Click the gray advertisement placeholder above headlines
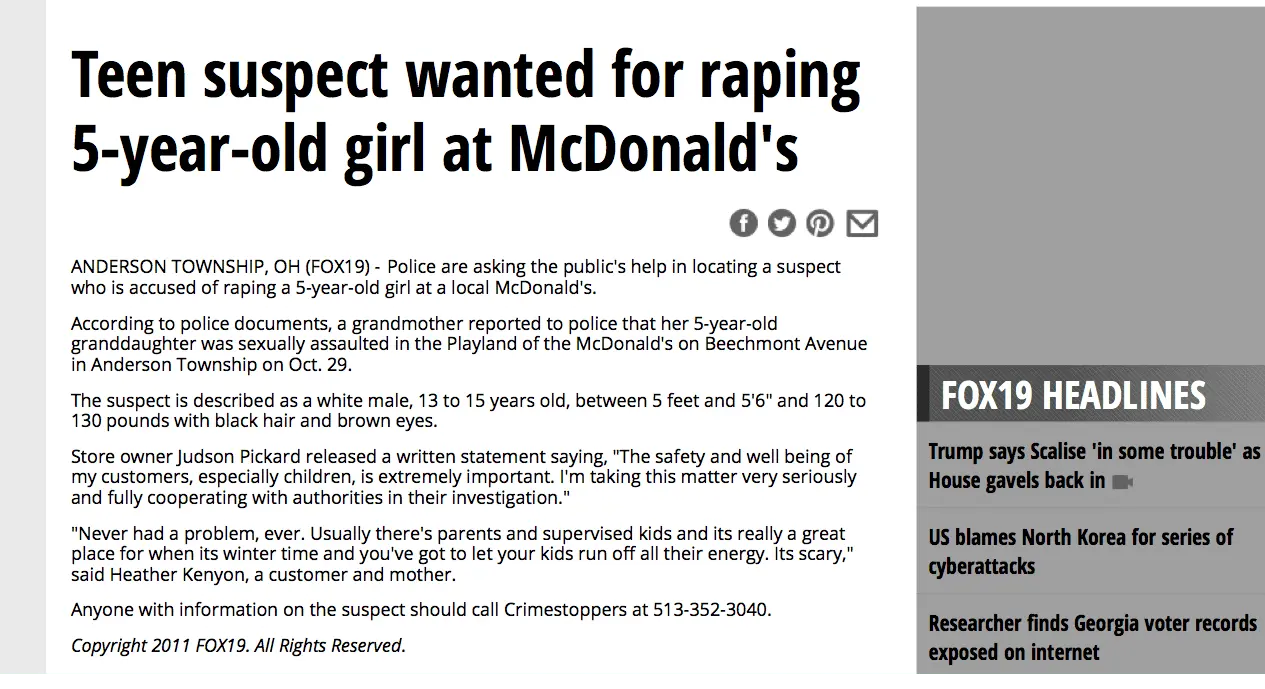The height and width of the screenshot is (689, 1265). click(x=1091, y=186)
